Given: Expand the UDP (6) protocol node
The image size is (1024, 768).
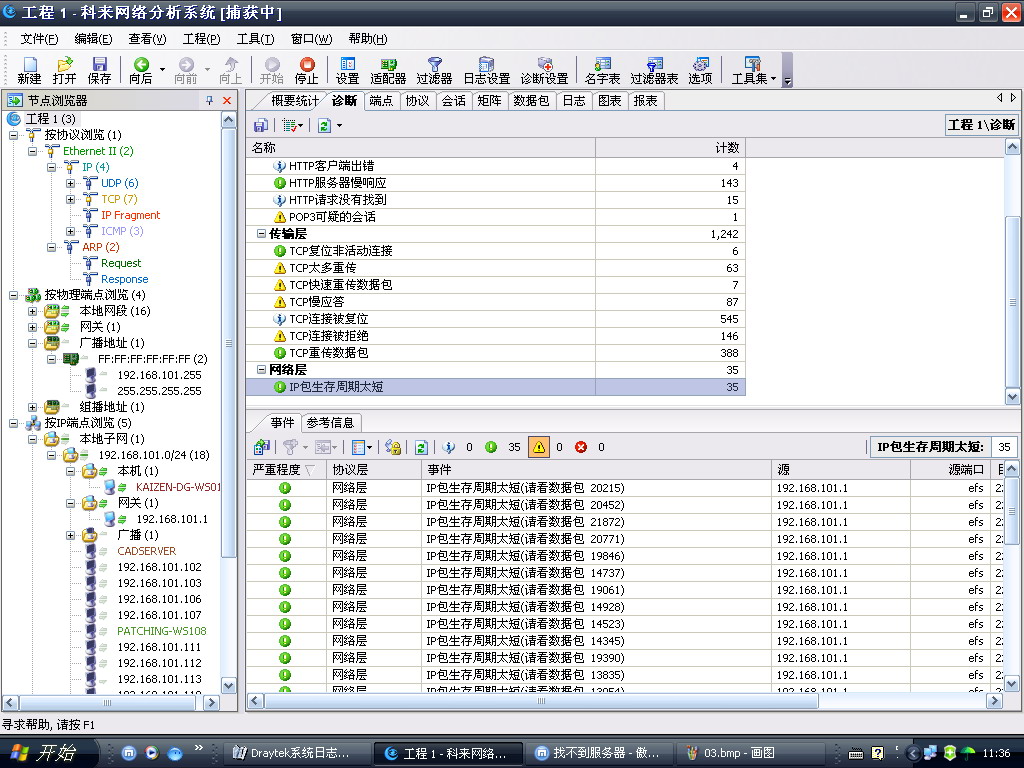Looking at the screenshot, I should (x=71, y=183).
